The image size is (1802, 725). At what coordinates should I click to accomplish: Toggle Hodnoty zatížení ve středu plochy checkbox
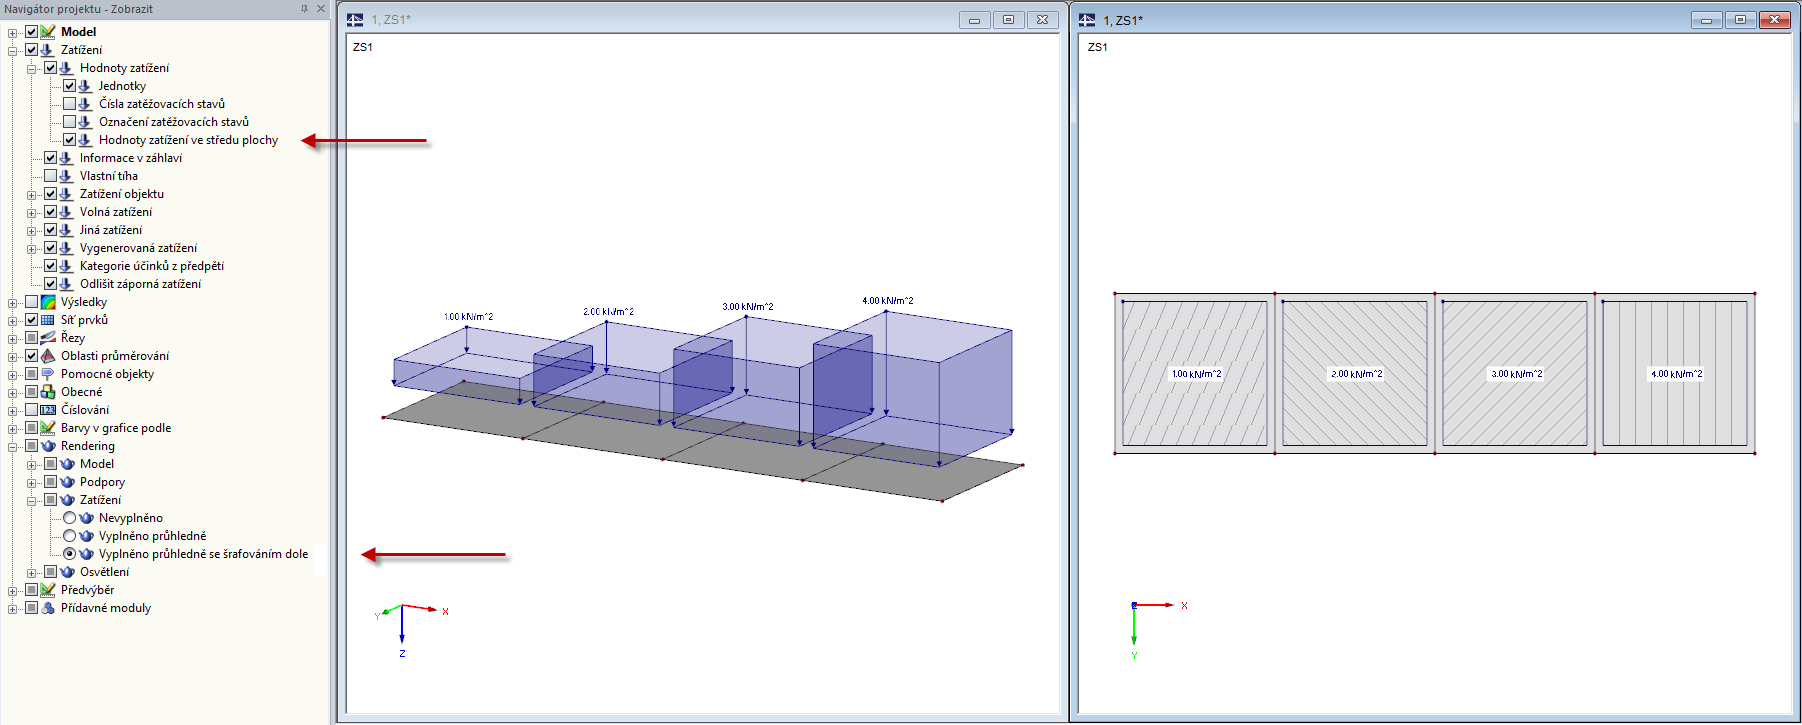coord(69,140)
